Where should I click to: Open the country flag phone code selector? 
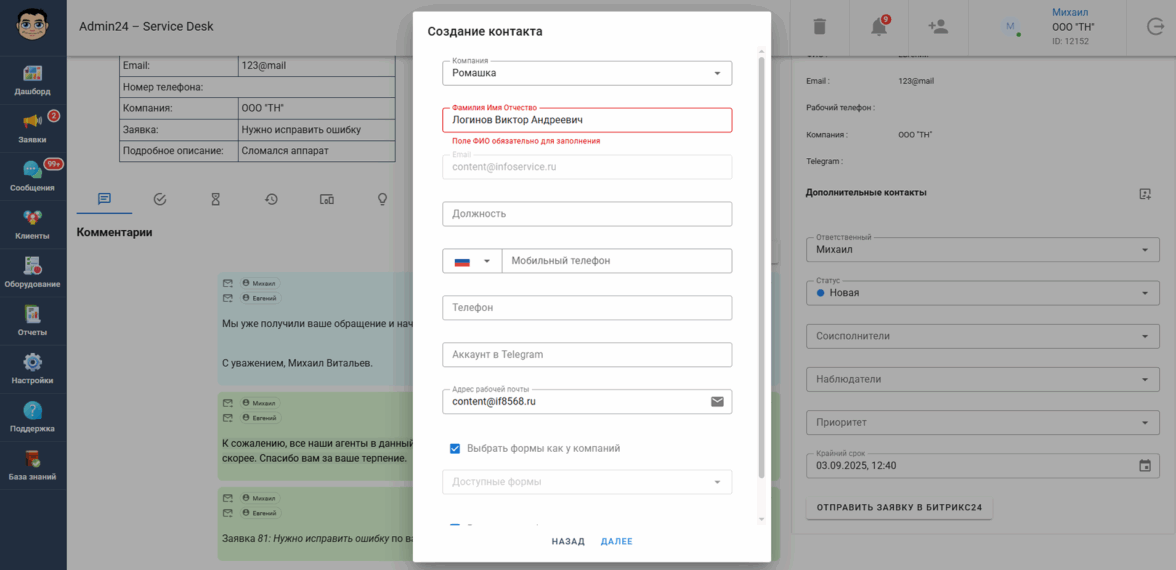pos(472,261)
